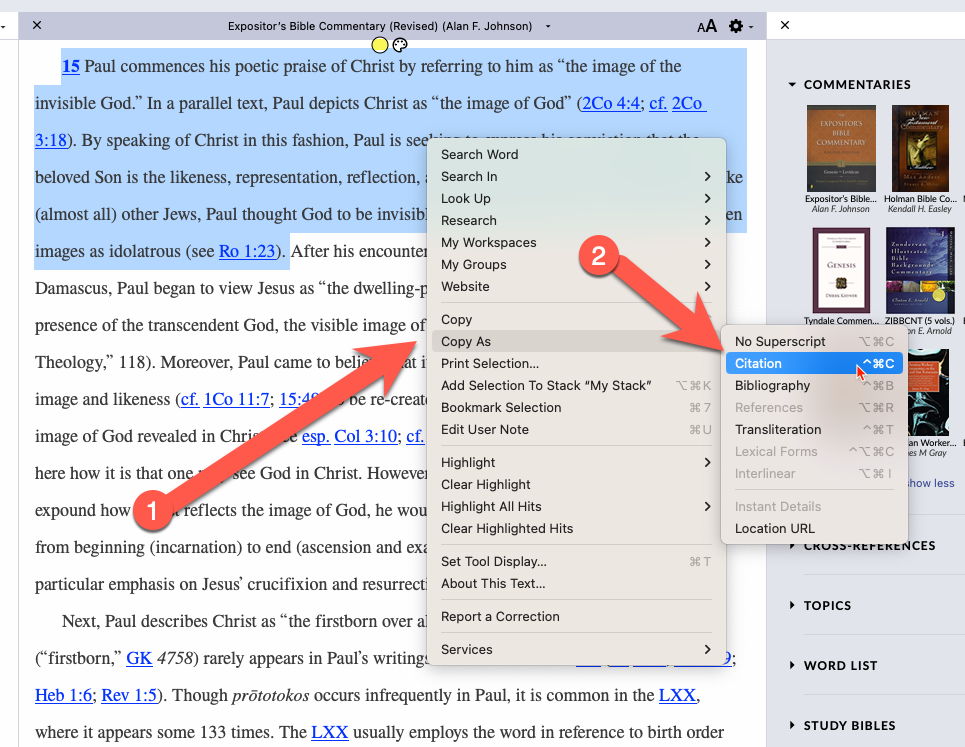The height and width of the screenshot is (747, 965).
Task: Close the right sidebar panel
Action: click(x=785, y=25)
